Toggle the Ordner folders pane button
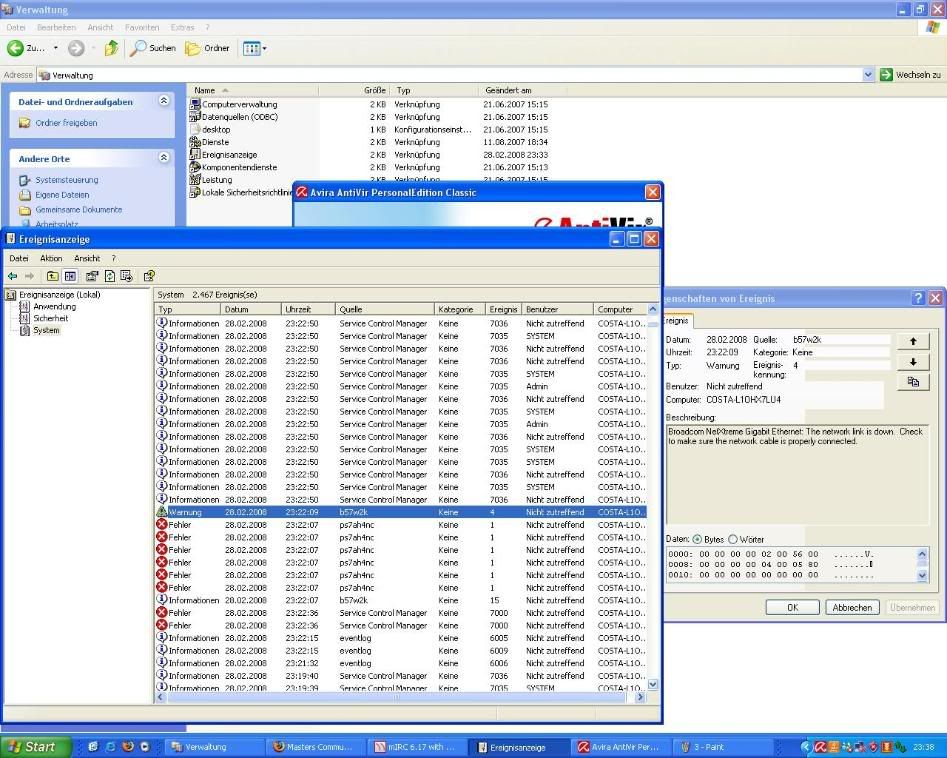947x758 pixels. click(207, 48)
